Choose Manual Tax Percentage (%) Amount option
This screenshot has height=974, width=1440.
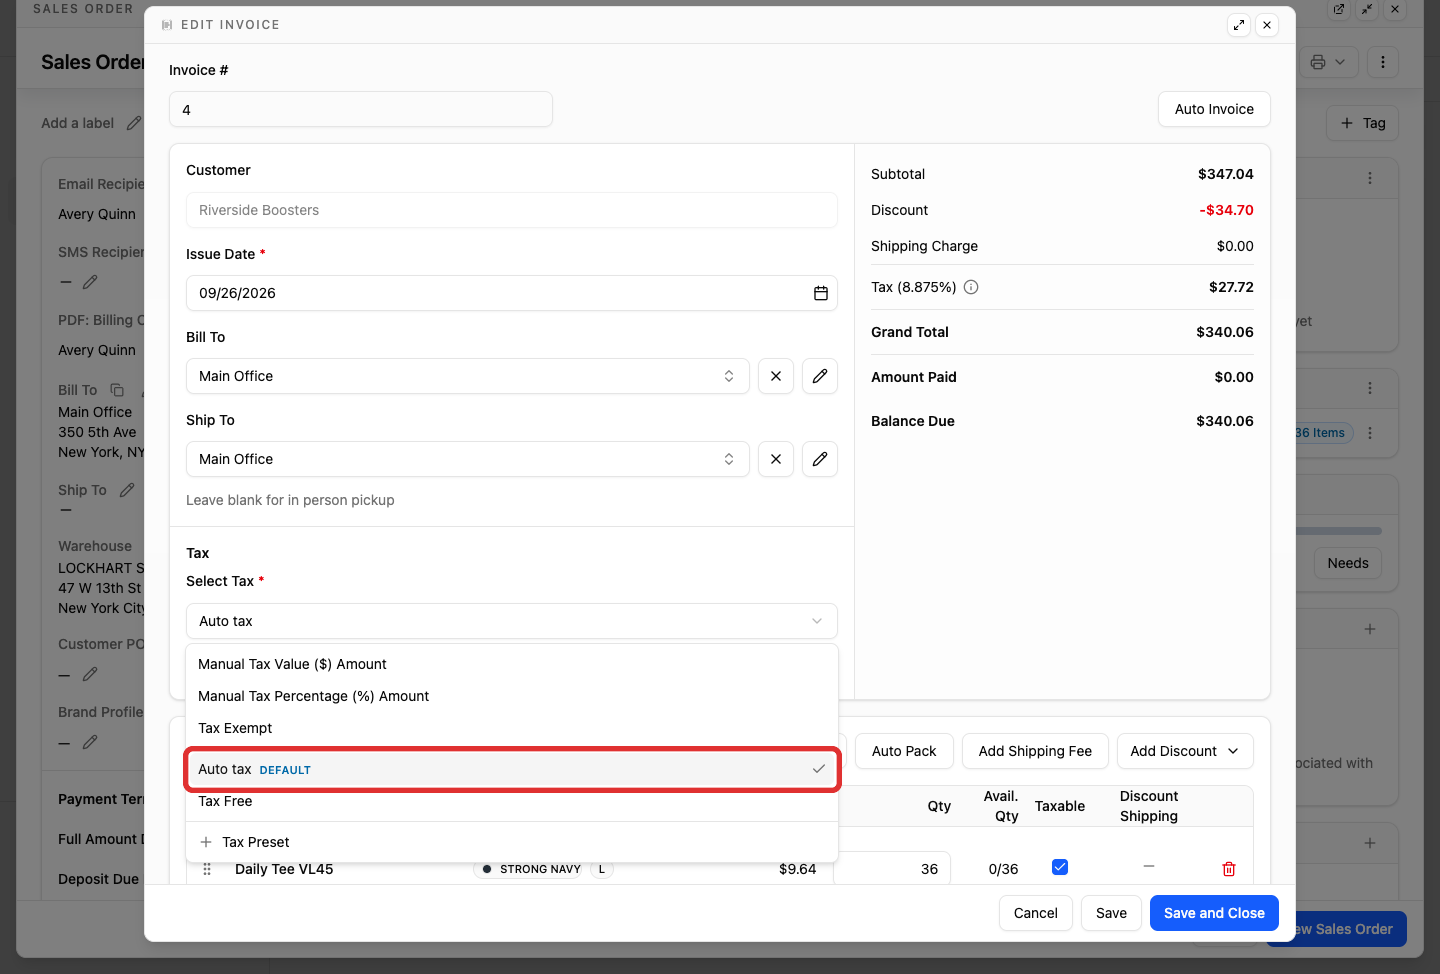(512, 696)
